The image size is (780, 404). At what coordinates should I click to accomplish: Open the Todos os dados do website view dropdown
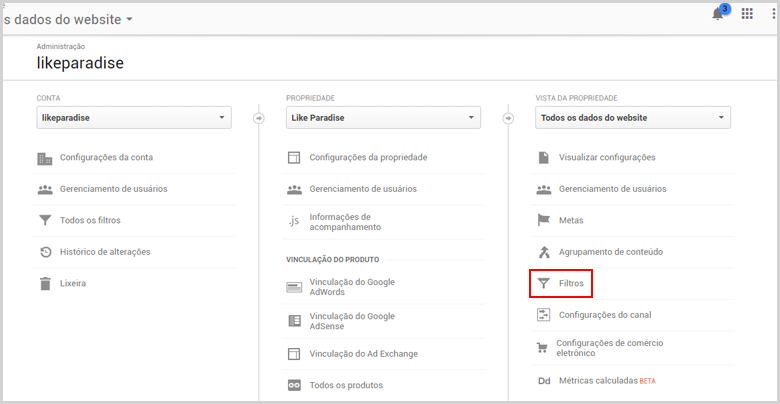tap(633, 118)
